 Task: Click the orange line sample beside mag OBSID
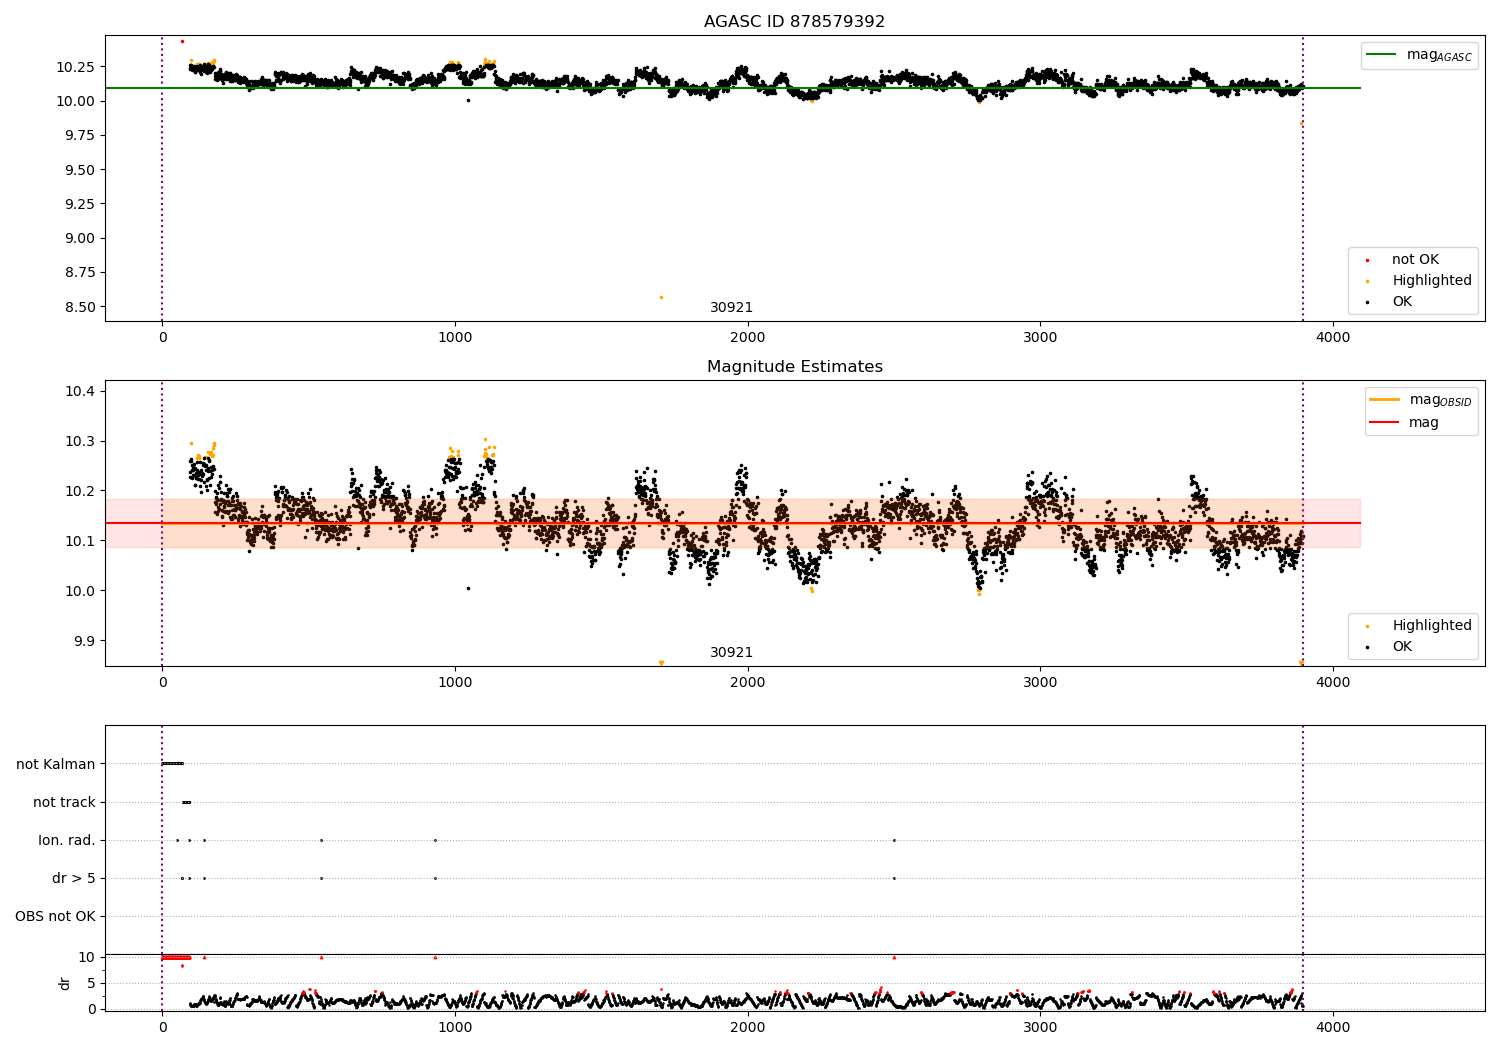tap(1385, 400)
